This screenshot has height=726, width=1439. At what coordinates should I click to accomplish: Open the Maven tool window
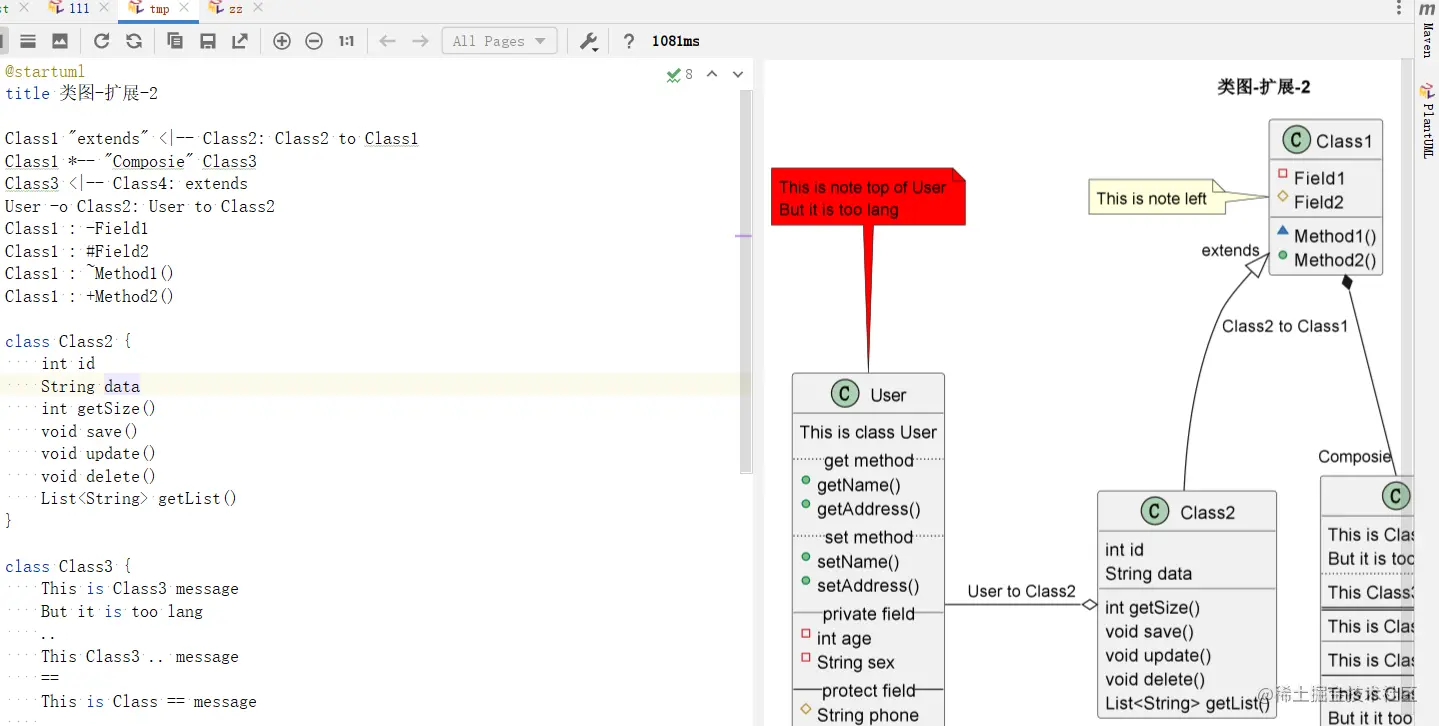[1427, 31]
